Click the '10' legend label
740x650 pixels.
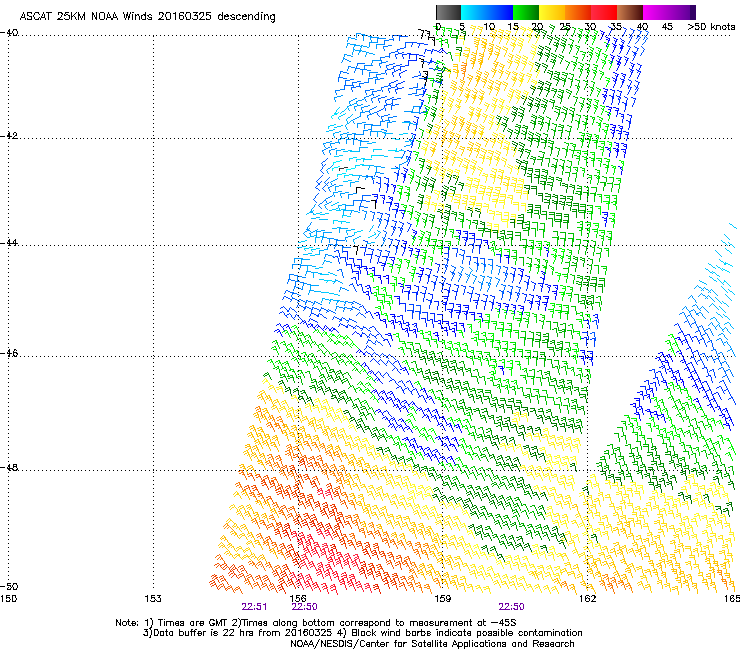click(489, 27)
